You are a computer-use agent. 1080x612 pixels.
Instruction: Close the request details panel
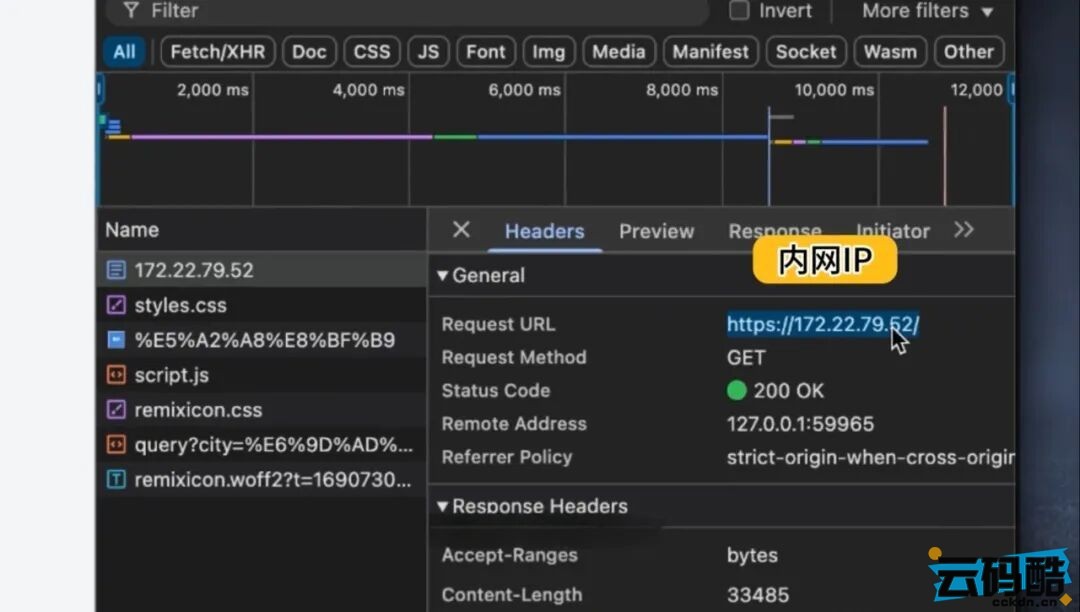click(461, 230)
